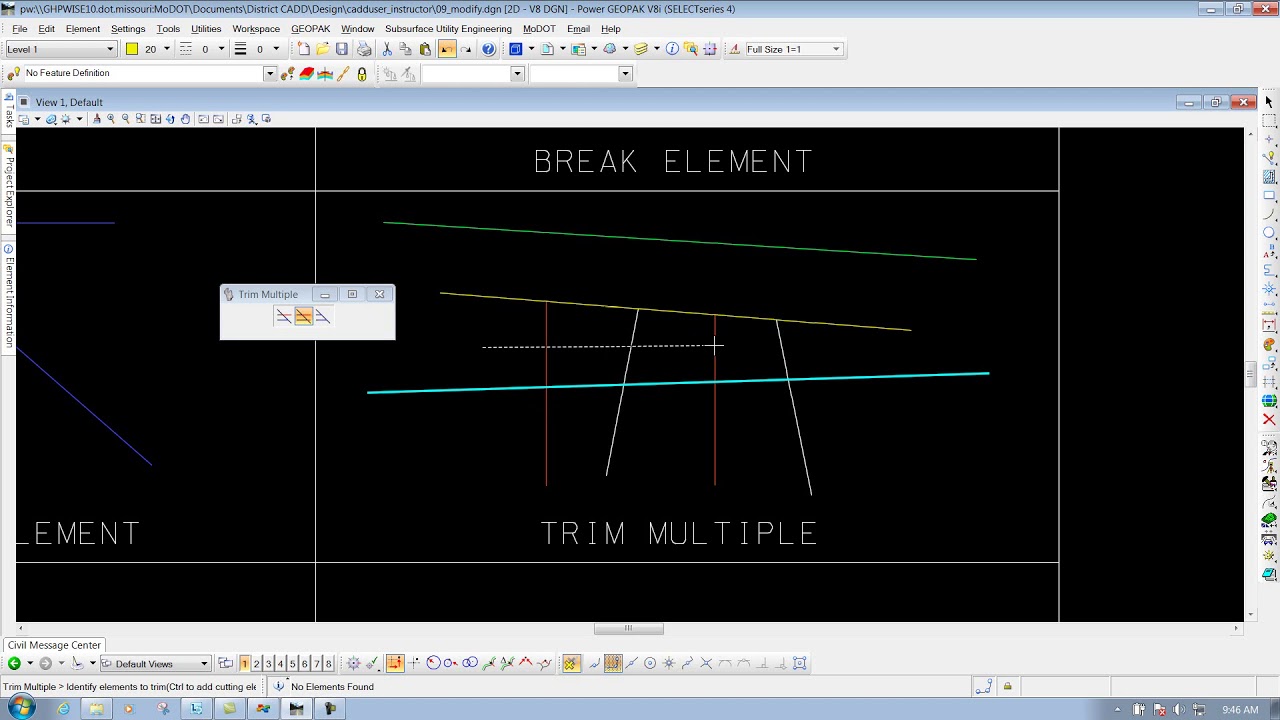
Task: Click the Save design icon
Action: tap(342, 49)
